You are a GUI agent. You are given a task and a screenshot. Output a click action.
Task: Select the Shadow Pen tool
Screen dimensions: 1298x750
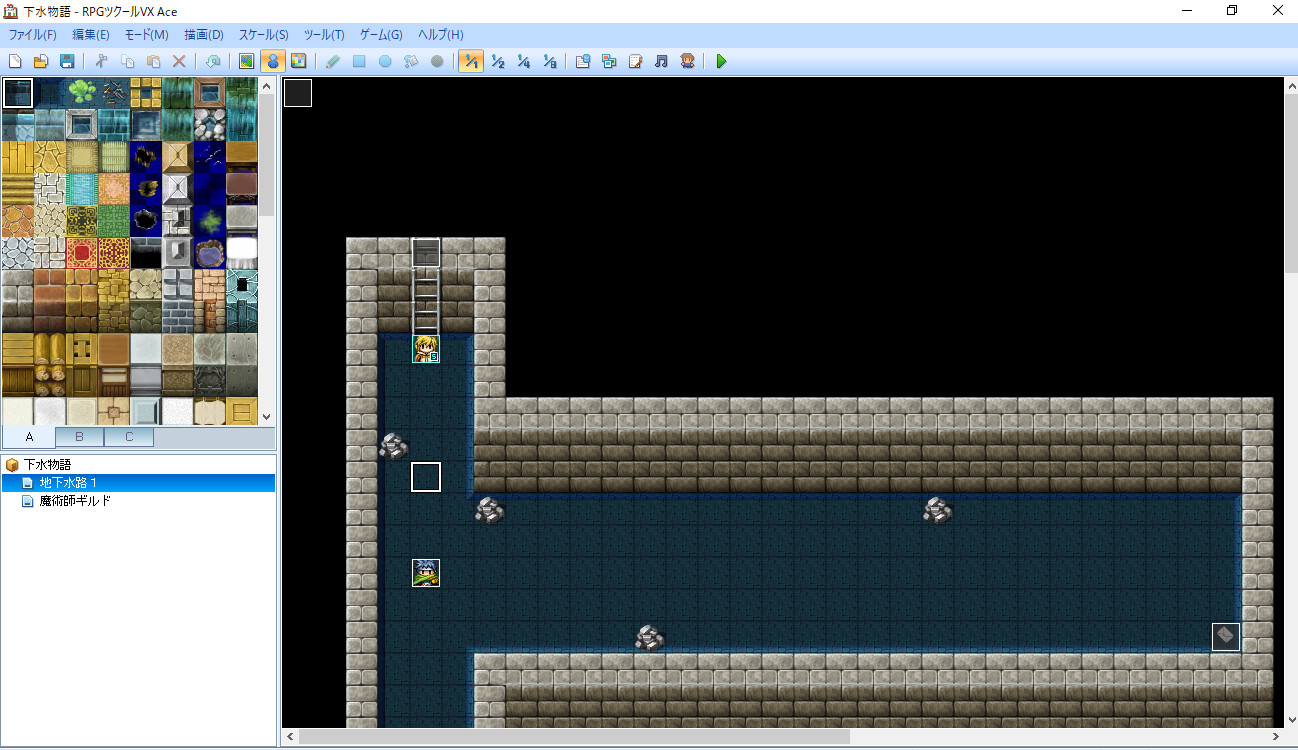tap(437, 62)
